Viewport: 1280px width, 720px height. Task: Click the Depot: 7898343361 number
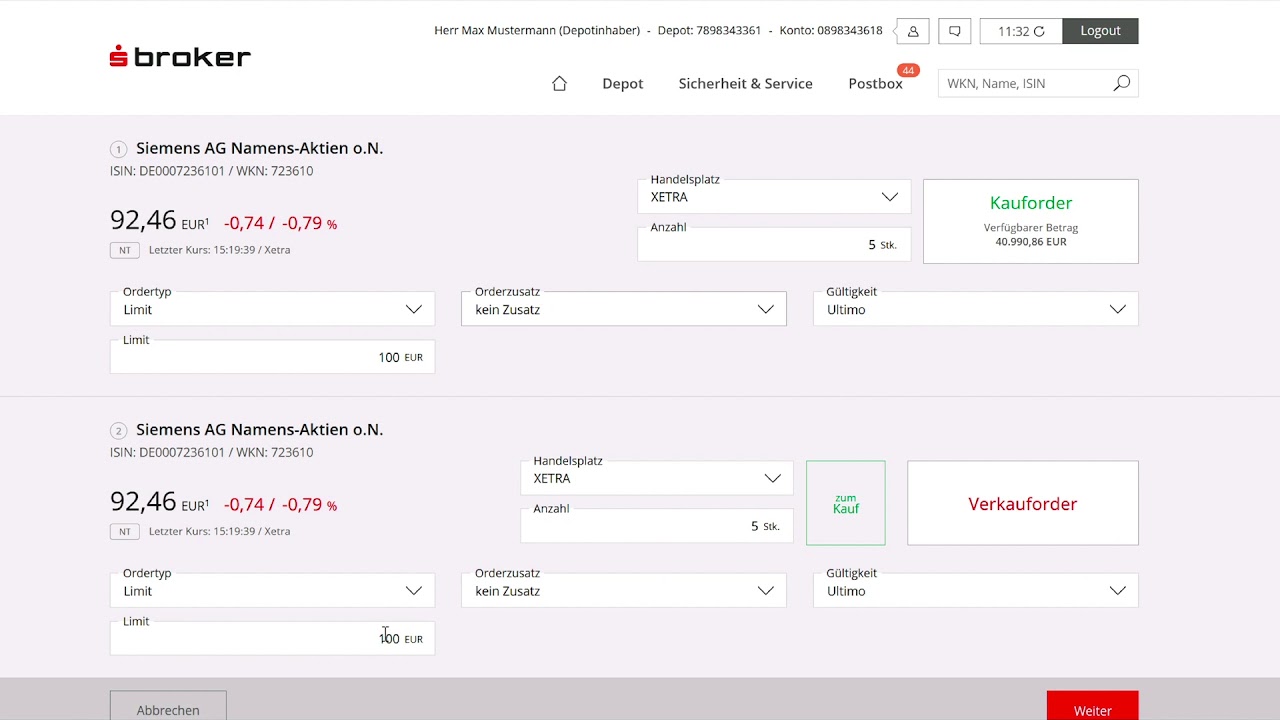point(710,31)
